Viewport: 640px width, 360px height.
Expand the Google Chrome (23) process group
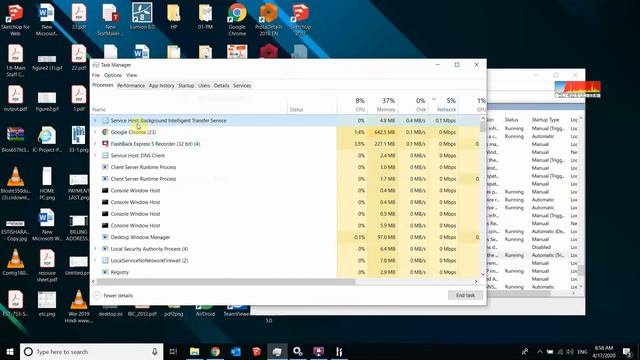96,132
